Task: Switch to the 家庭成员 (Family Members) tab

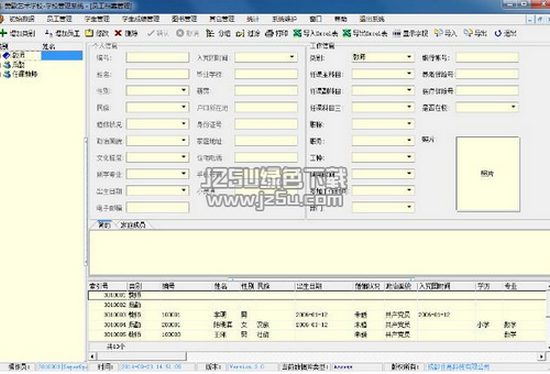Action: click(133, 225)
